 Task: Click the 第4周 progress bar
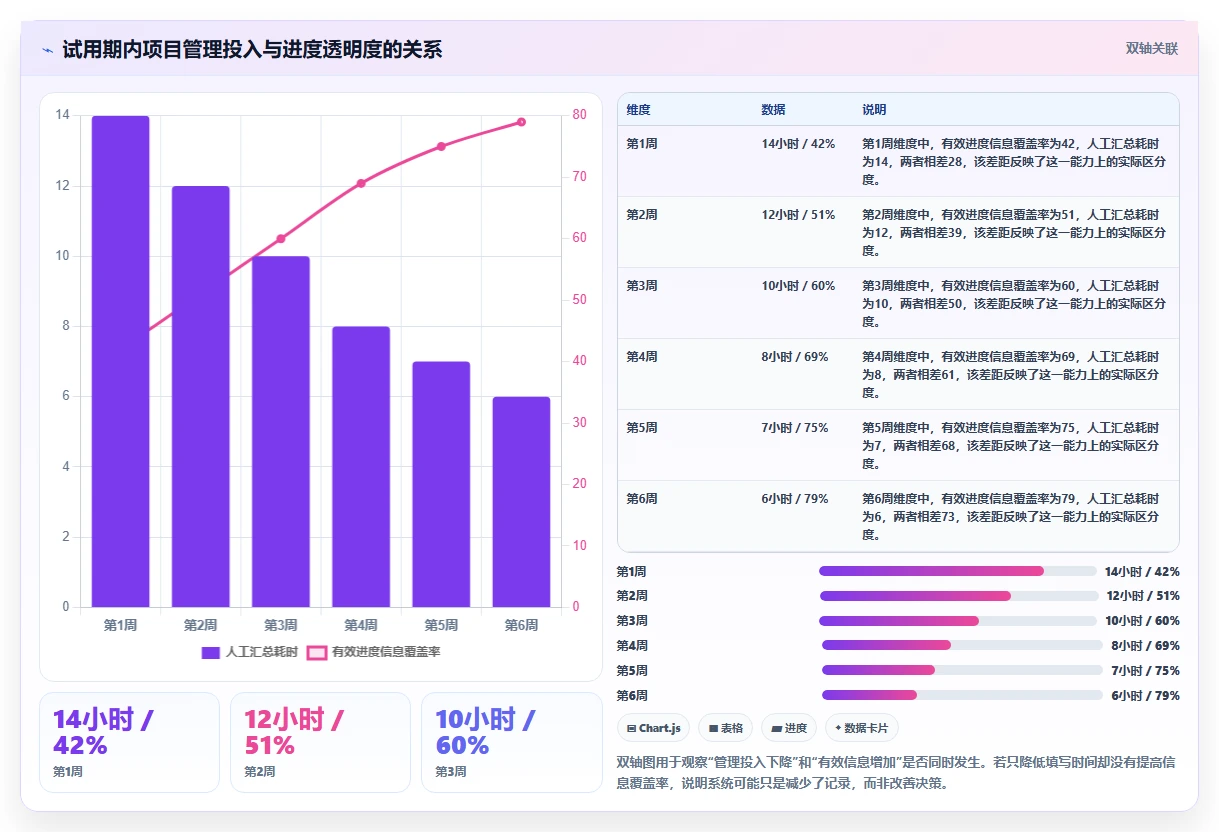tap(962, 646)
